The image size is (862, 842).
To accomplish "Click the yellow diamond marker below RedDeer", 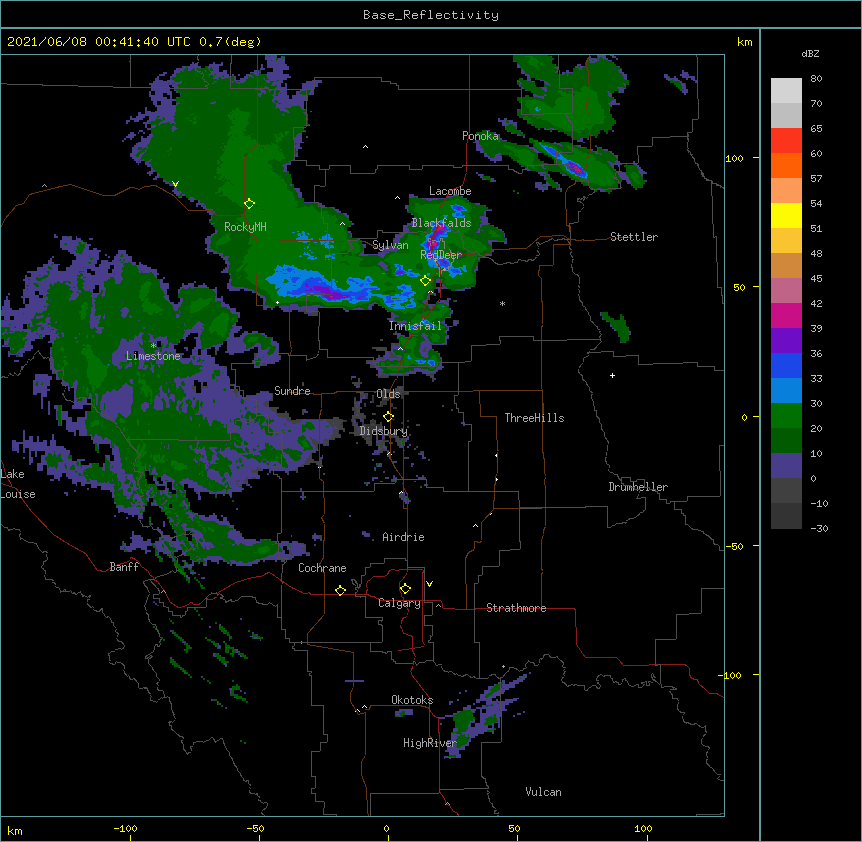I will pyautogui.click(x=426, y=281).
